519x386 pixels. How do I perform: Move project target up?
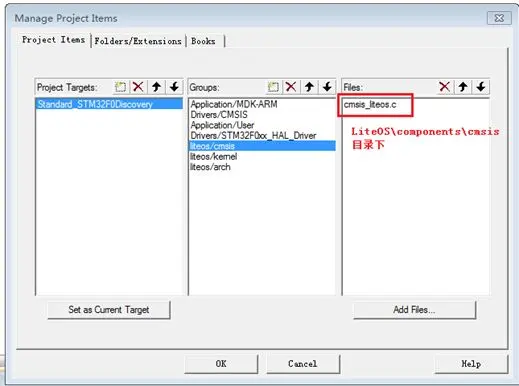[x=156, y=87]
